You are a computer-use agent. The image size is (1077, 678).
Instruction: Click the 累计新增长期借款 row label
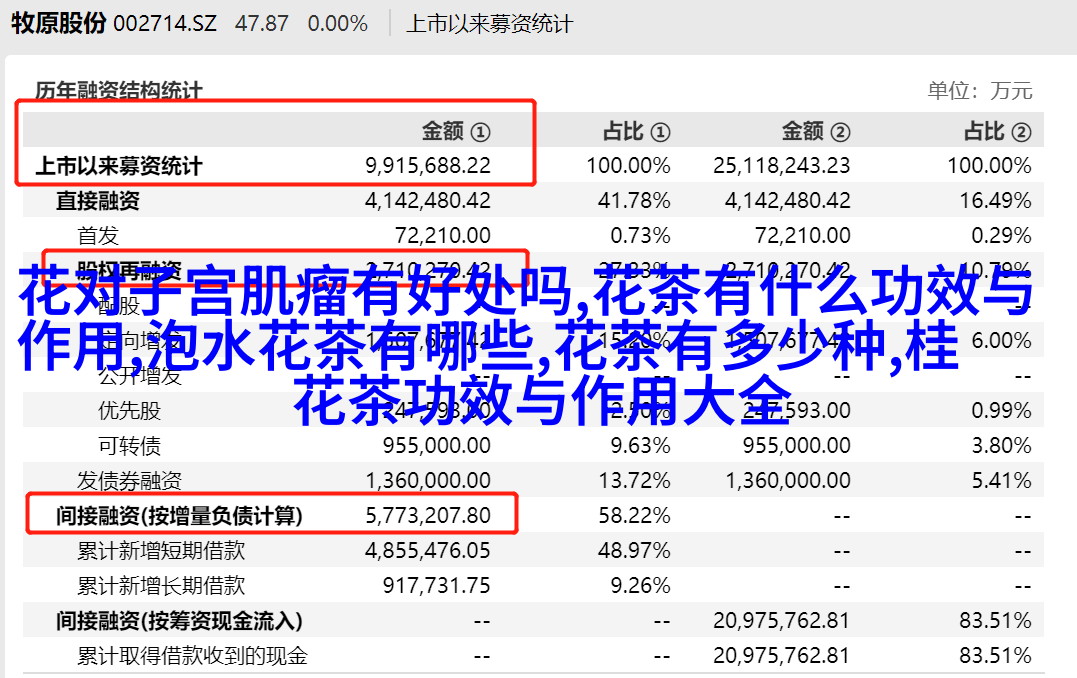[x=160, y=586]
